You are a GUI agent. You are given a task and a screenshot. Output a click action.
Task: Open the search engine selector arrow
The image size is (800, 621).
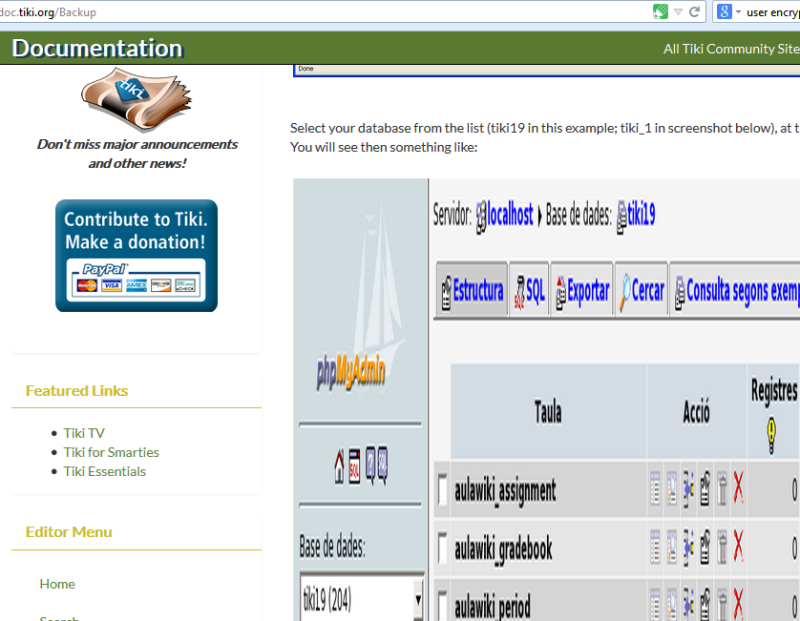[738, 12]
